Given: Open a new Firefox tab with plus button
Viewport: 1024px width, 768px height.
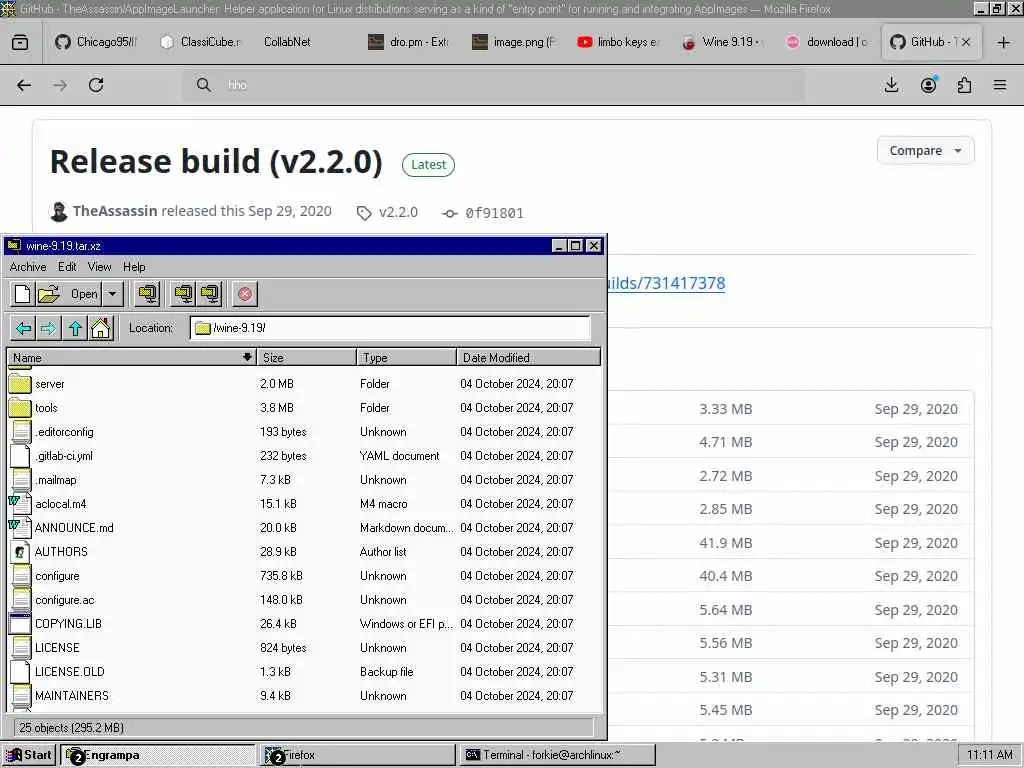Looking at the screenshot, I should point(1004,42).
